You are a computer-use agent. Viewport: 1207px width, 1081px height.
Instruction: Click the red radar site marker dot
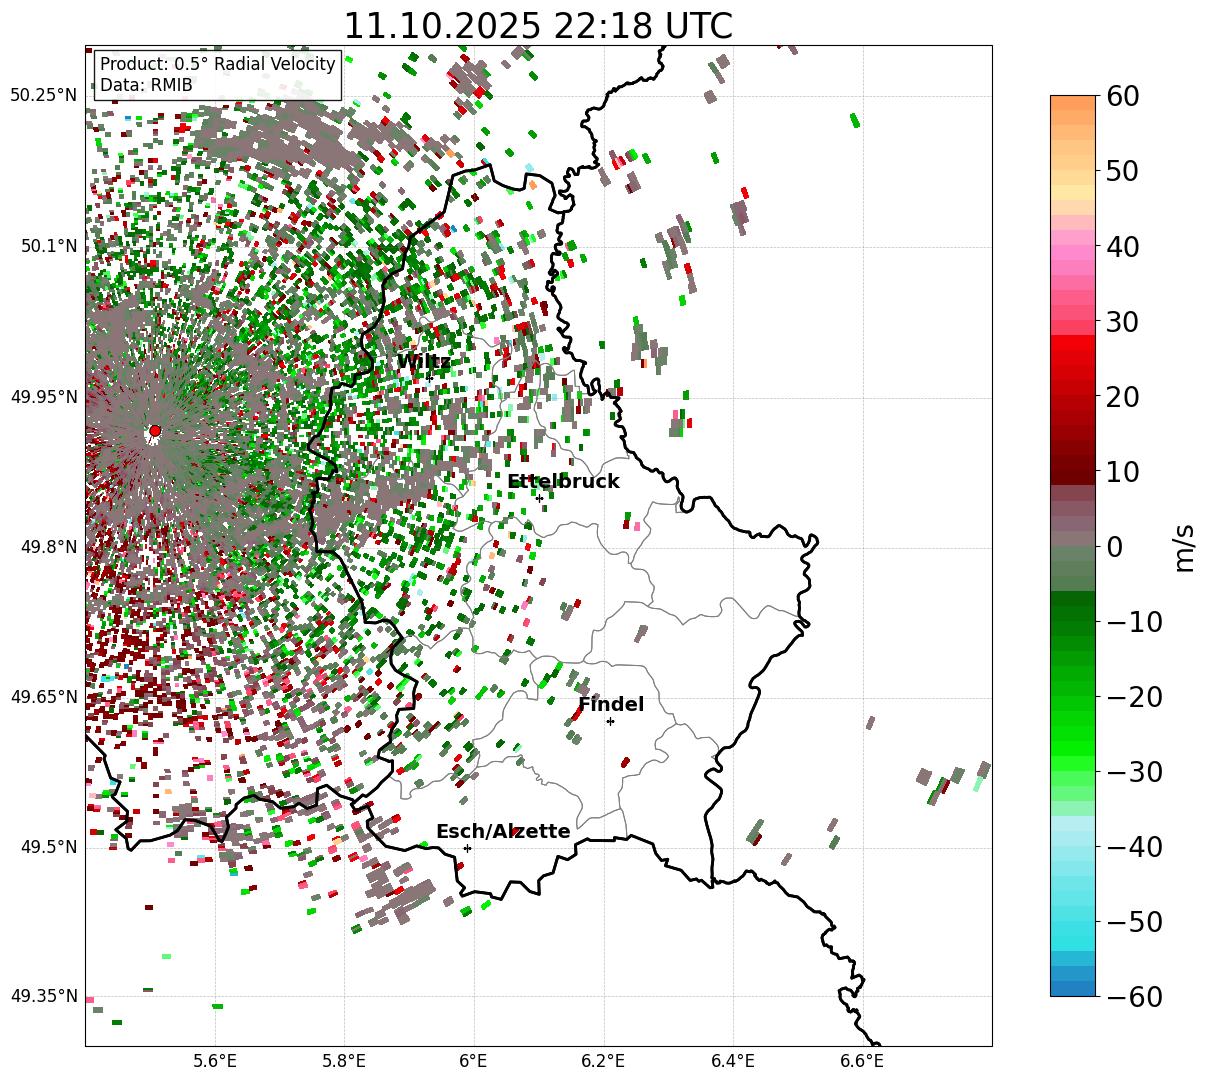tap(154, 431)
